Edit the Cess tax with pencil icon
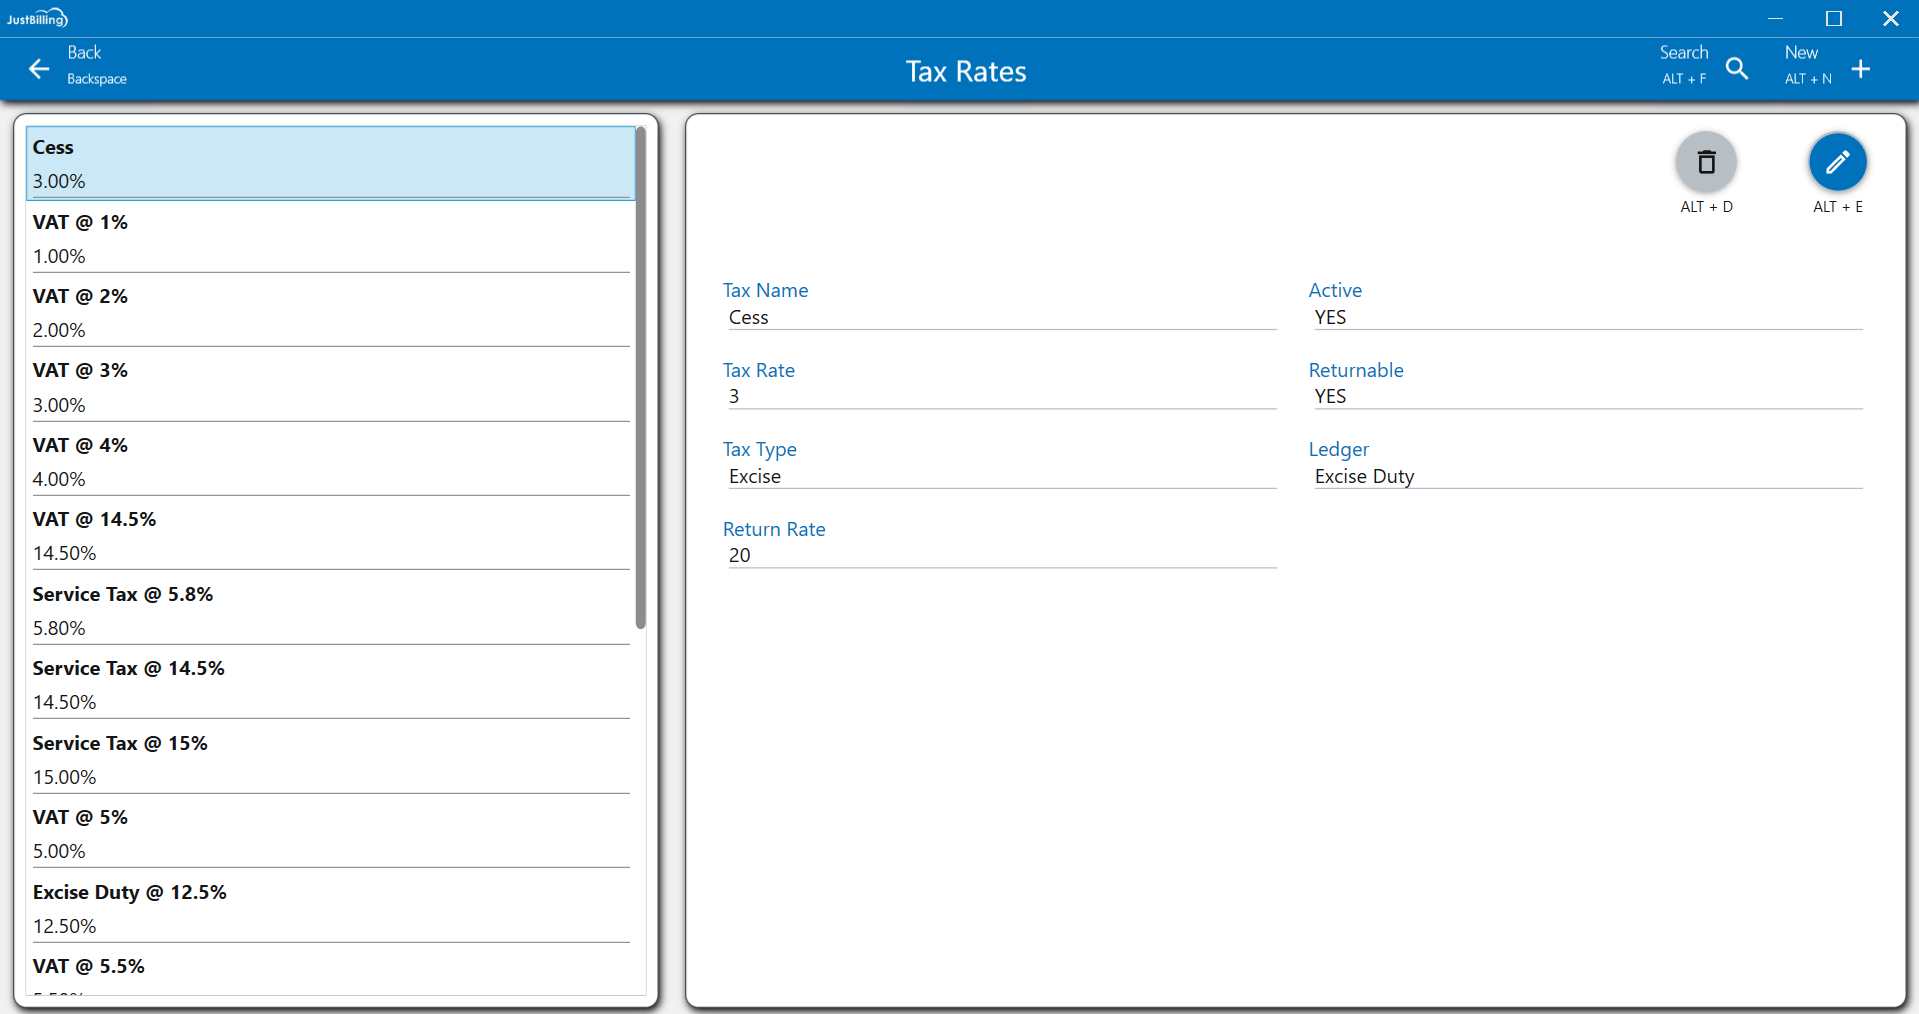Viewport: 1919px width, 1014px height. (1837, 162)
